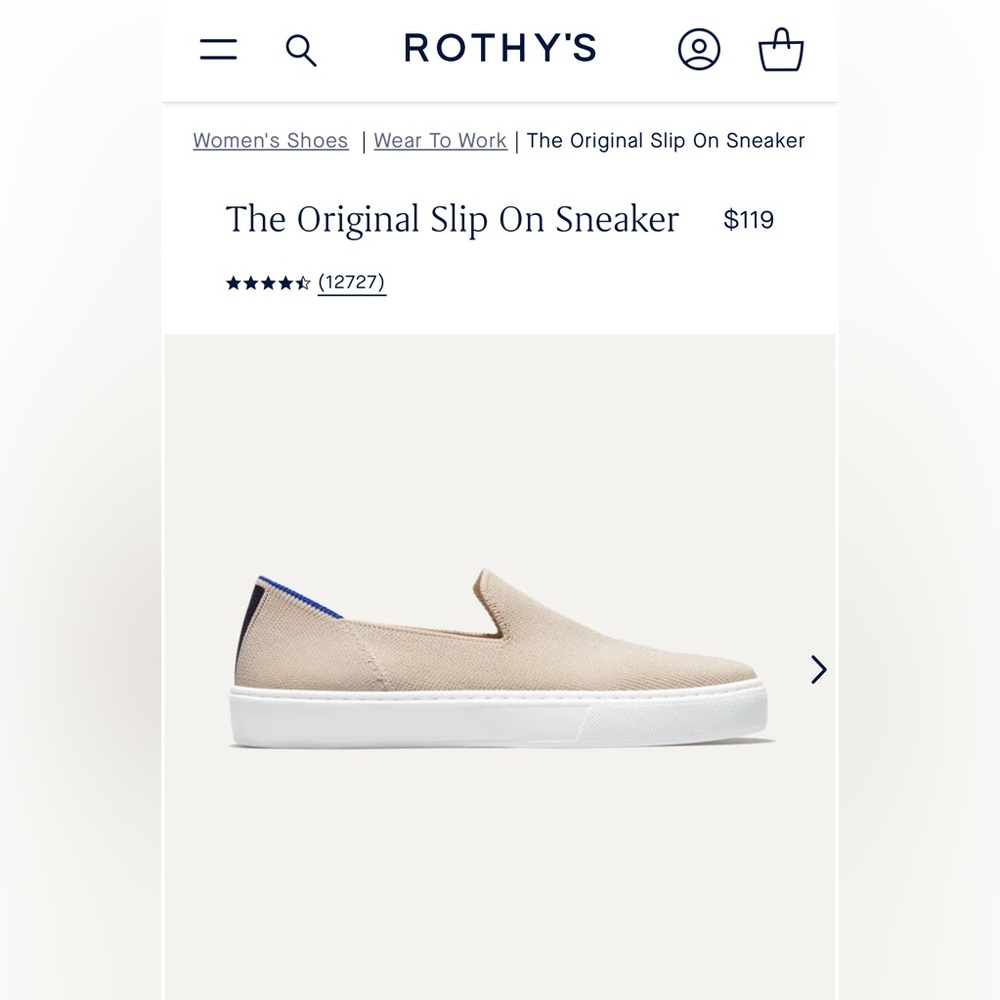The image size is (1000, 1000).
Task: Click the $119 price text
Action: [x=746, y=219]
